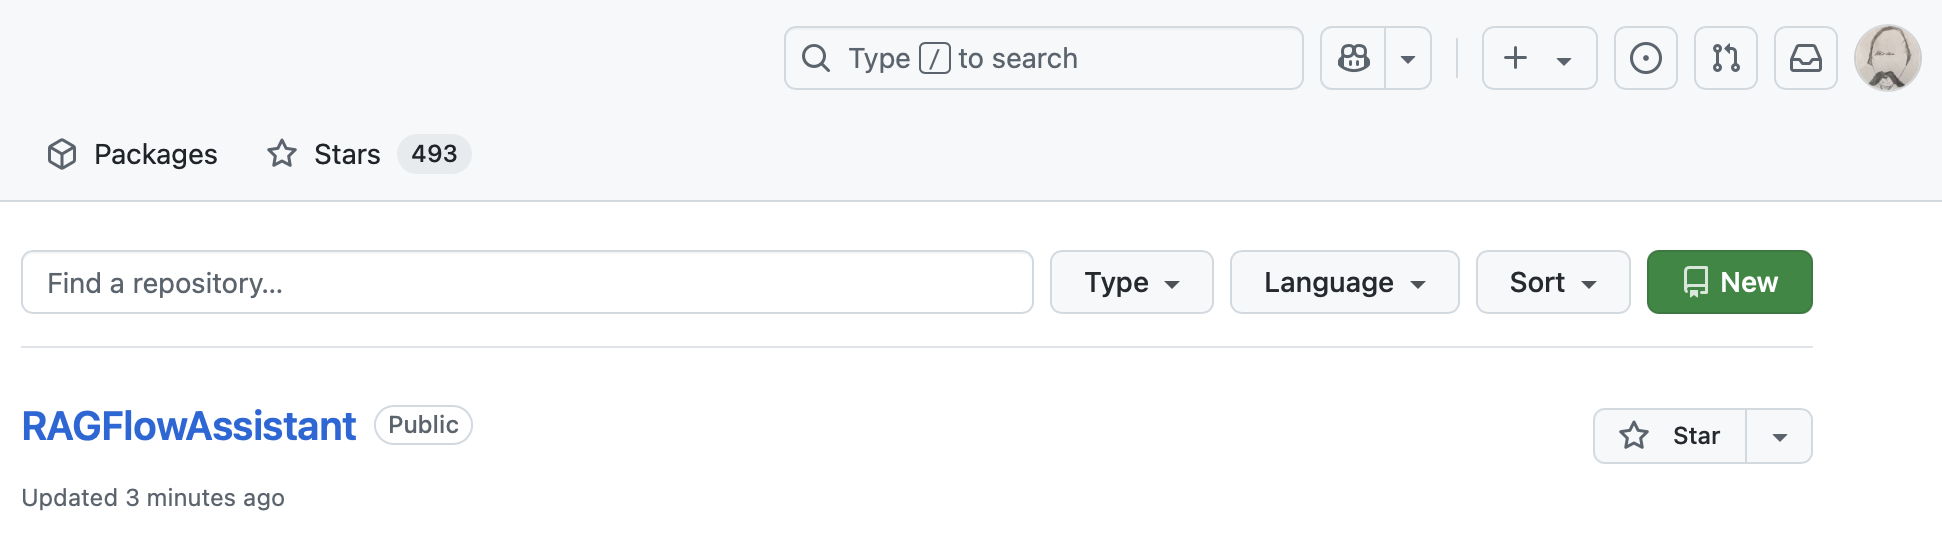This screenshot has height=540, width=1942.
Task: Star the RAGFlowAssistant repository
Action: point(1670,436)
